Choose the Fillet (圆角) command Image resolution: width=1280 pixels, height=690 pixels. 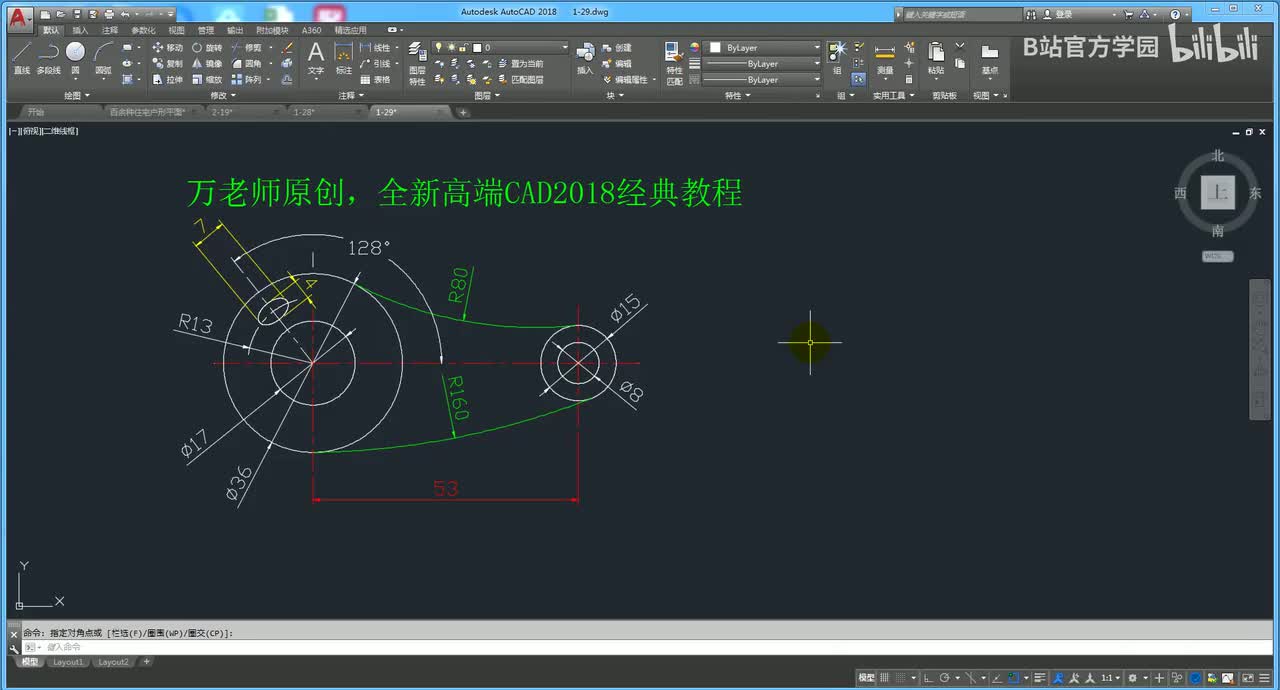click(x=247, y=63)
